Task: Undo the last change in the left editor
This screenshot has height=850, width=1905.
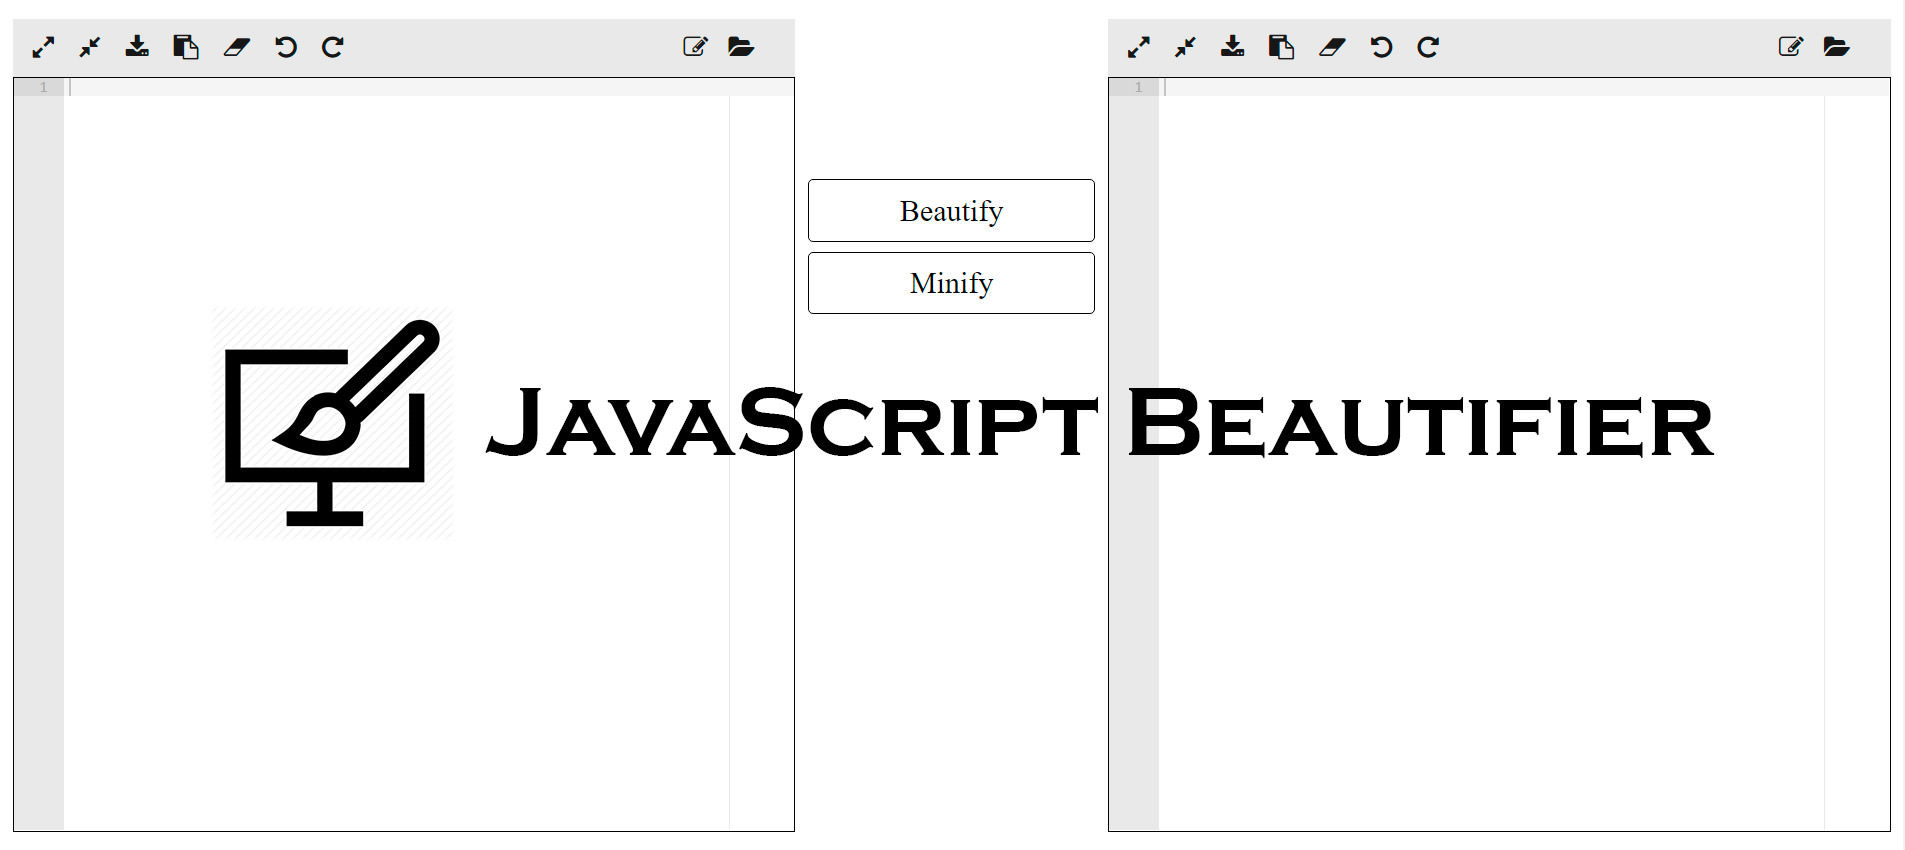Action: 285,47
